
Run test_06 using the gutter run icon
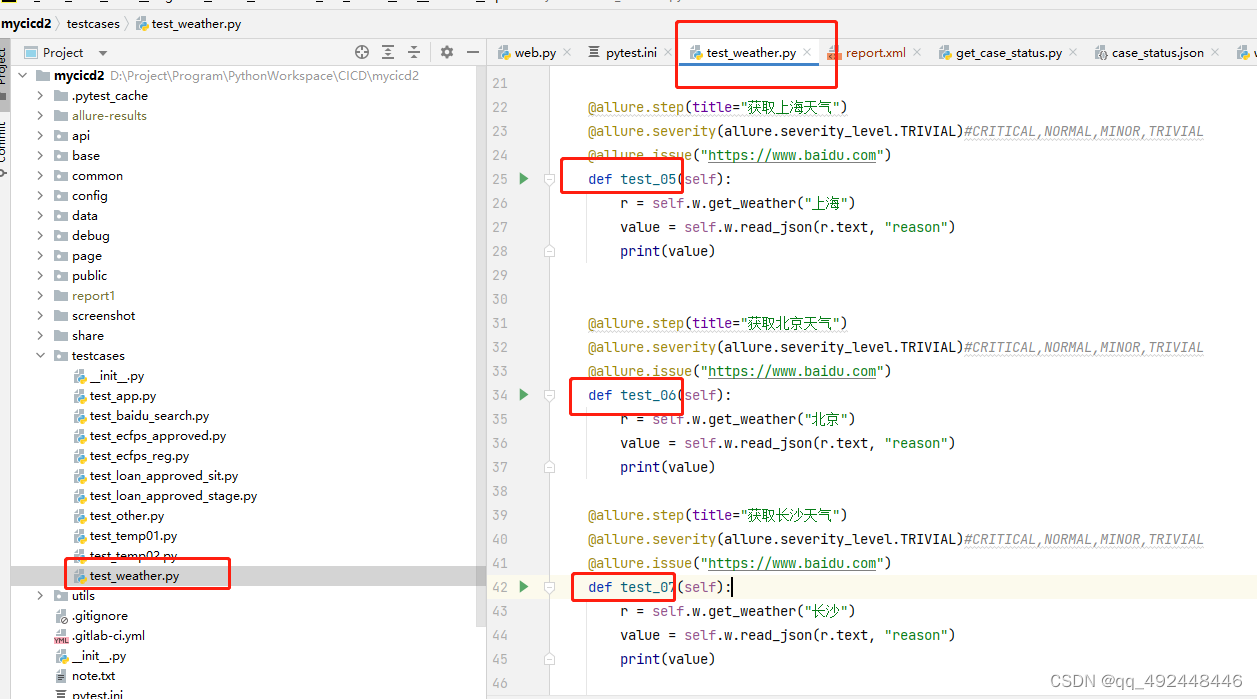point(523,395)
